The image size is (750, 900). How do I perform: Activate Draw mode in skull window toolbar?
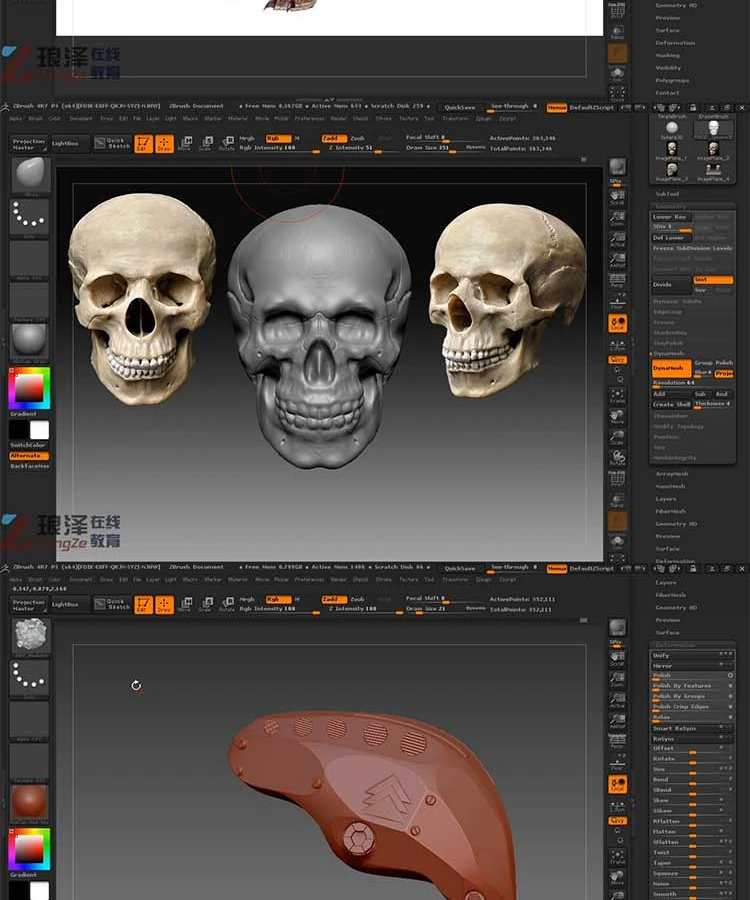pos(164,143)
